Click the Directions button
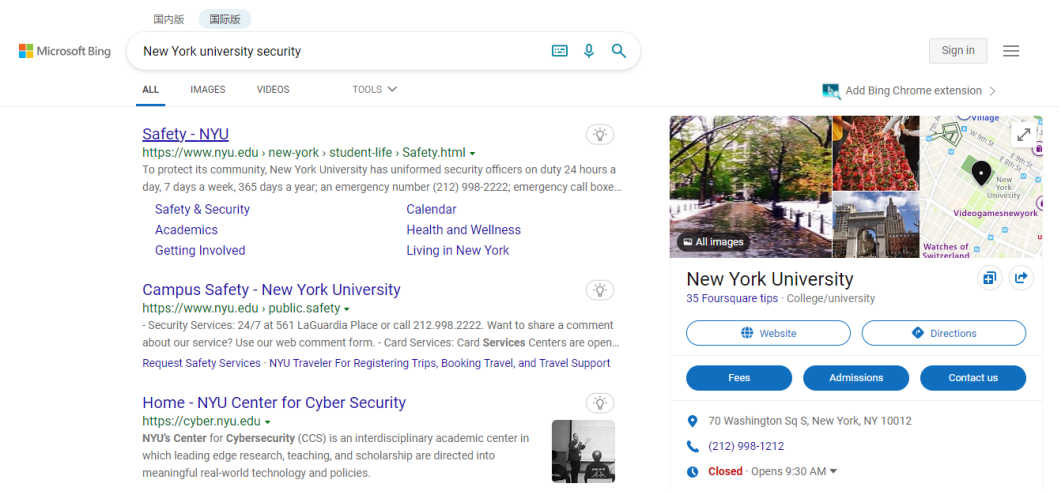This screenshot has width=1062, height=493. [943, 333]
